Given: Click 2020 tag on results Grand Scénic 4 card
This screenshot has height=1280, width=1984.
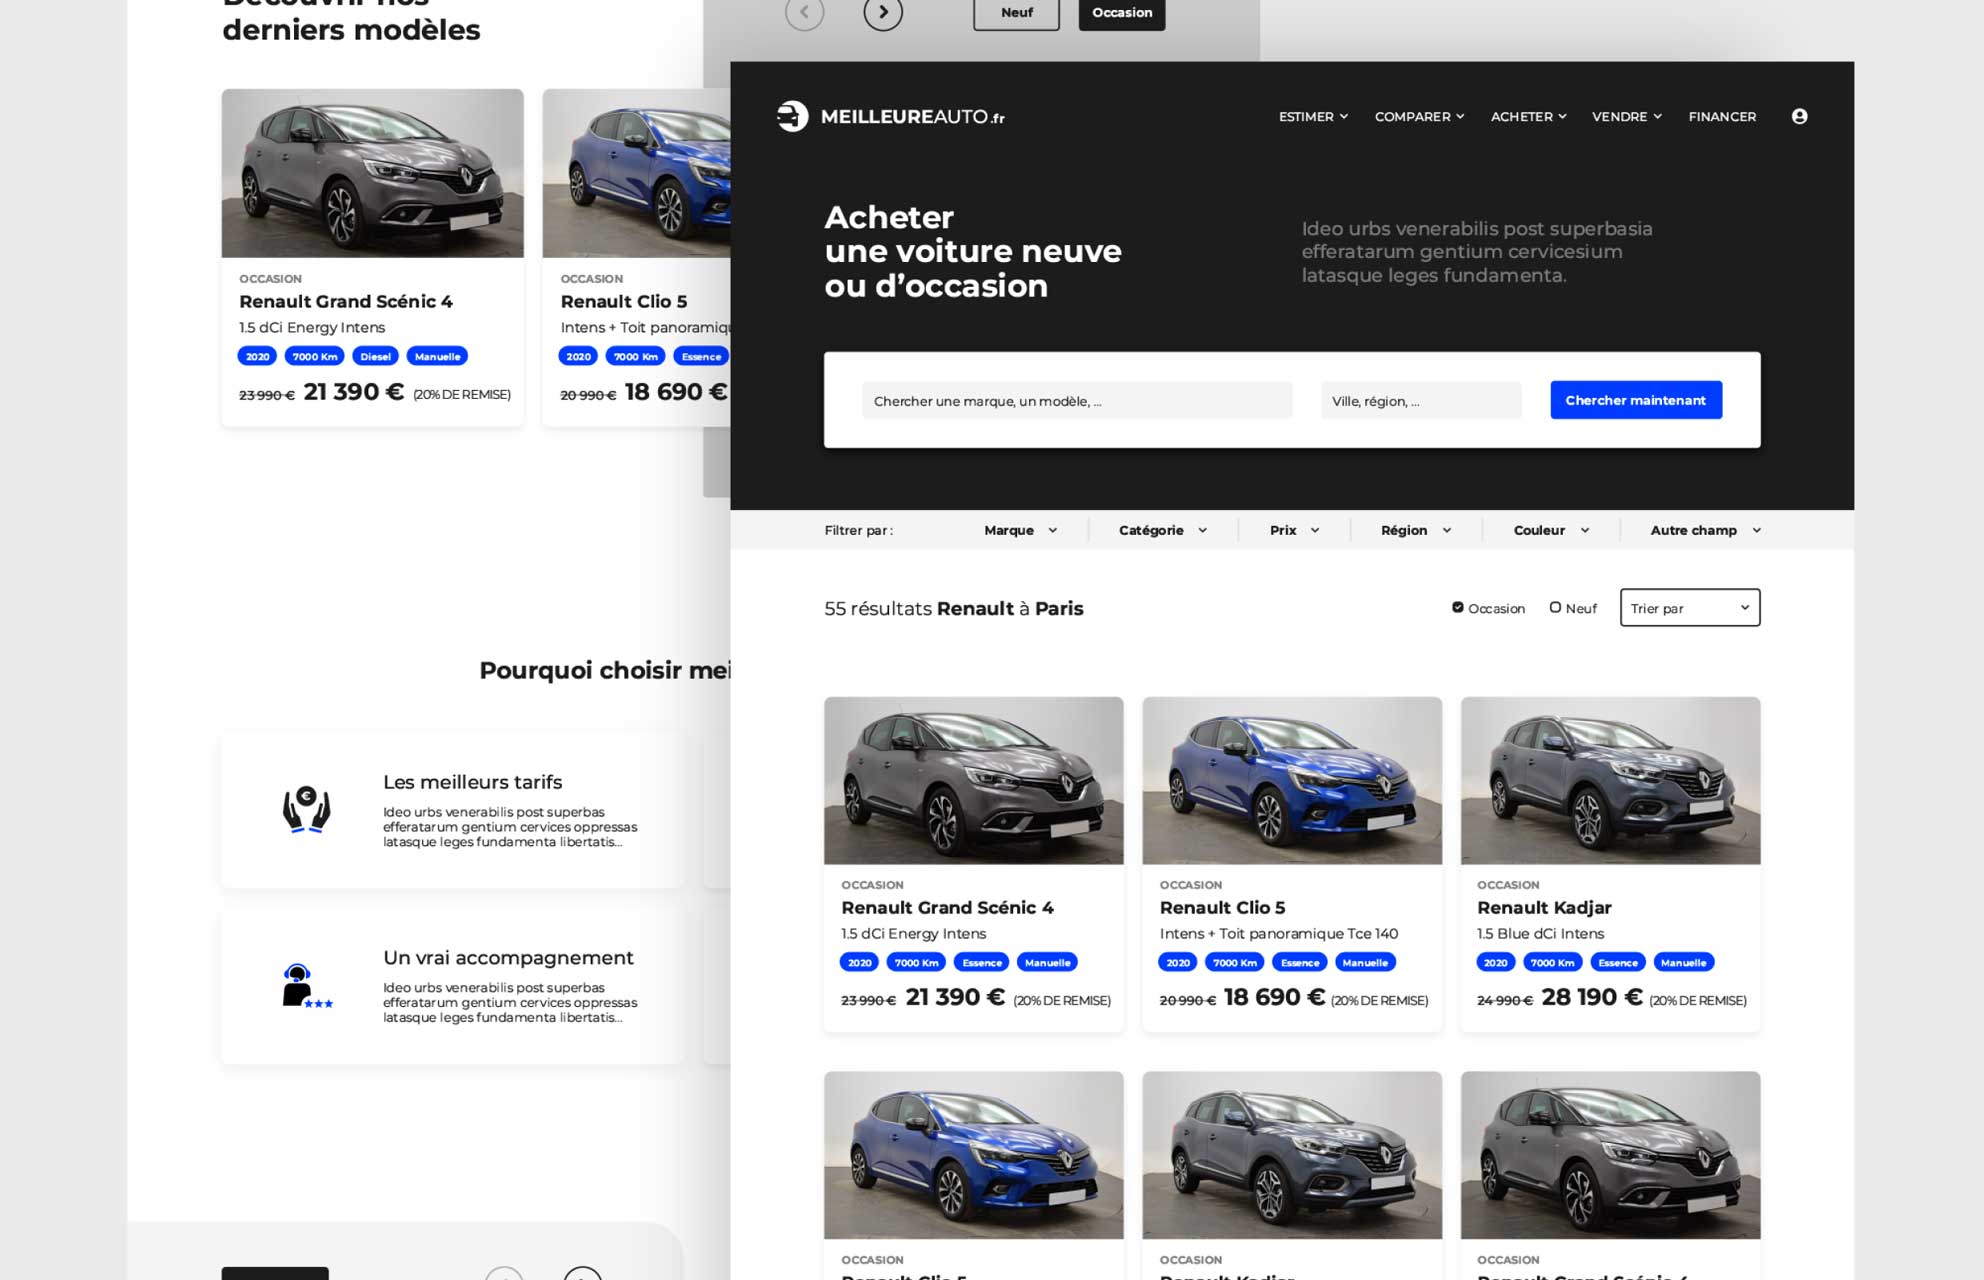Looking at the screenshot, I should (860, 962).
